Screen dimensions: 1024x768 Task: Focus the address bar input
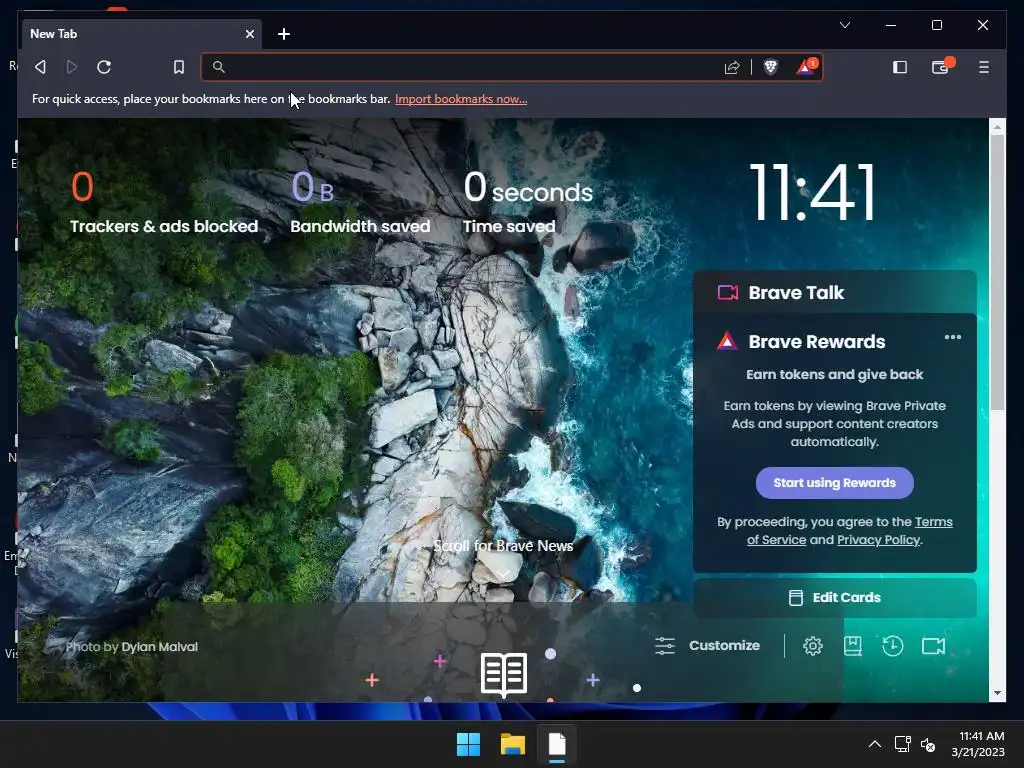(x=470, y=67)
